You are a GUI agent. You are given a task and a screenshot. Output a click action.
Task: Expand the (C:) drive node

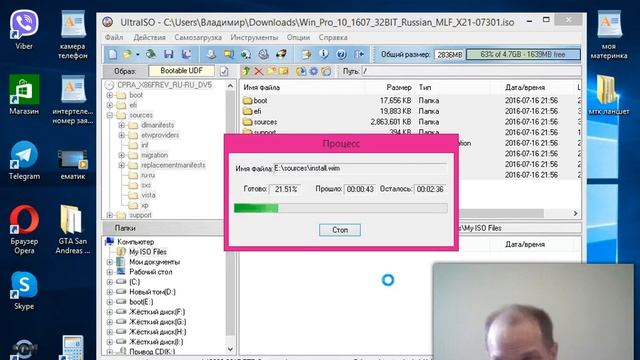tap(109, 282)
